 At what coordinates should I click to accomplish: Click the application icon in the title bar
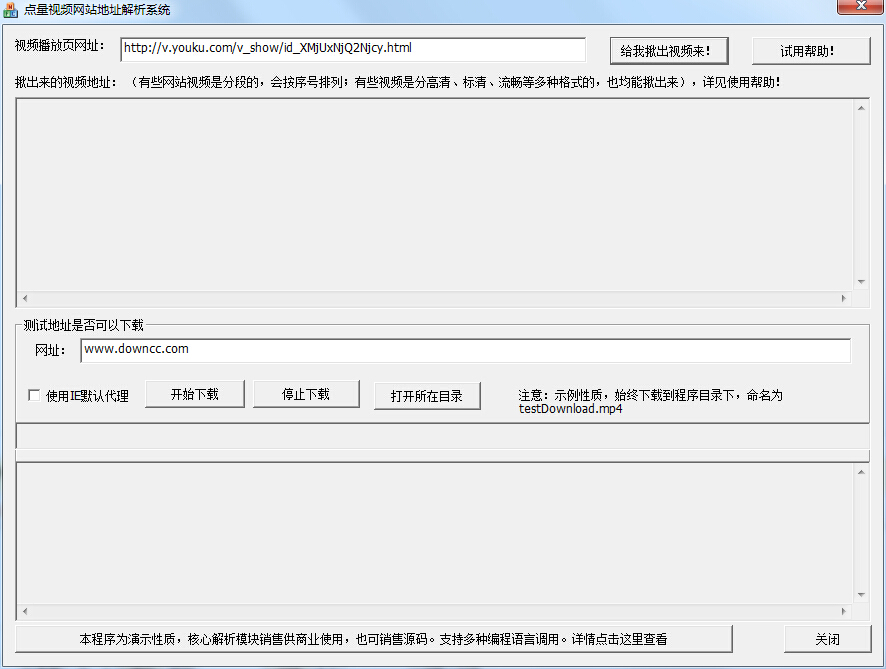click(x=10, y=8)
